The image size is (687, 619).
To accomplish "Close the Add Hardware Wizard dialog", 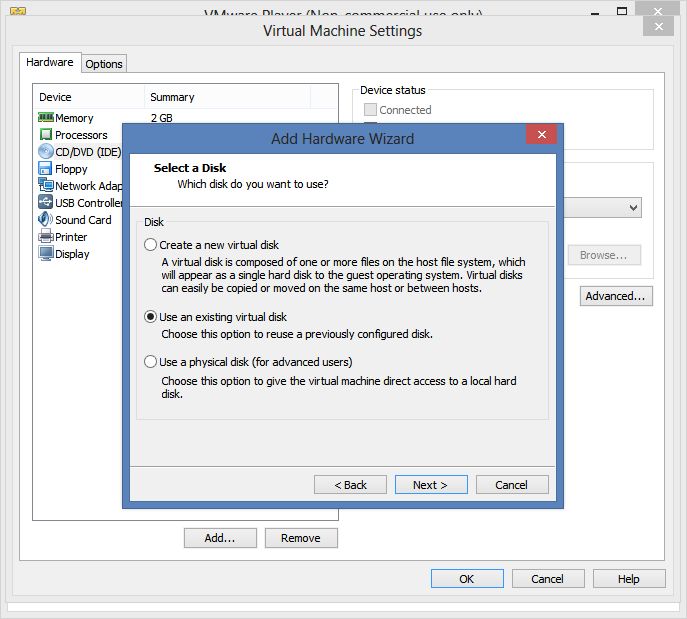I will coord(542,134).
